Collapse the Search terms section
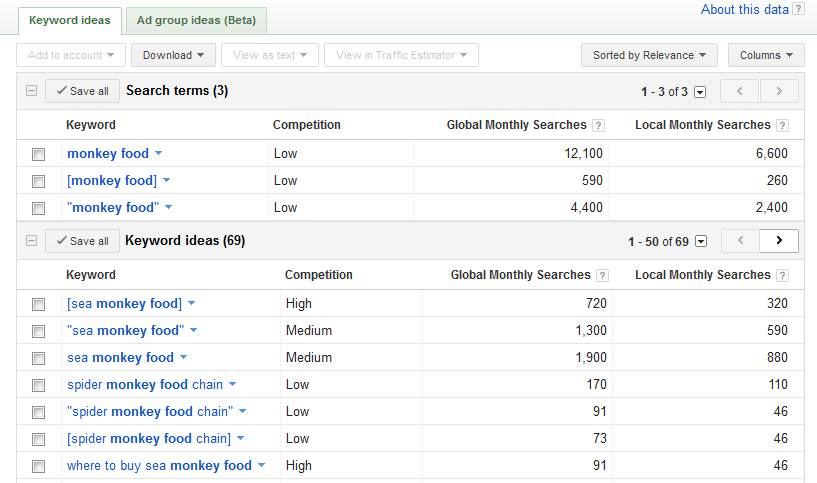817x483 pixels. 31,91
